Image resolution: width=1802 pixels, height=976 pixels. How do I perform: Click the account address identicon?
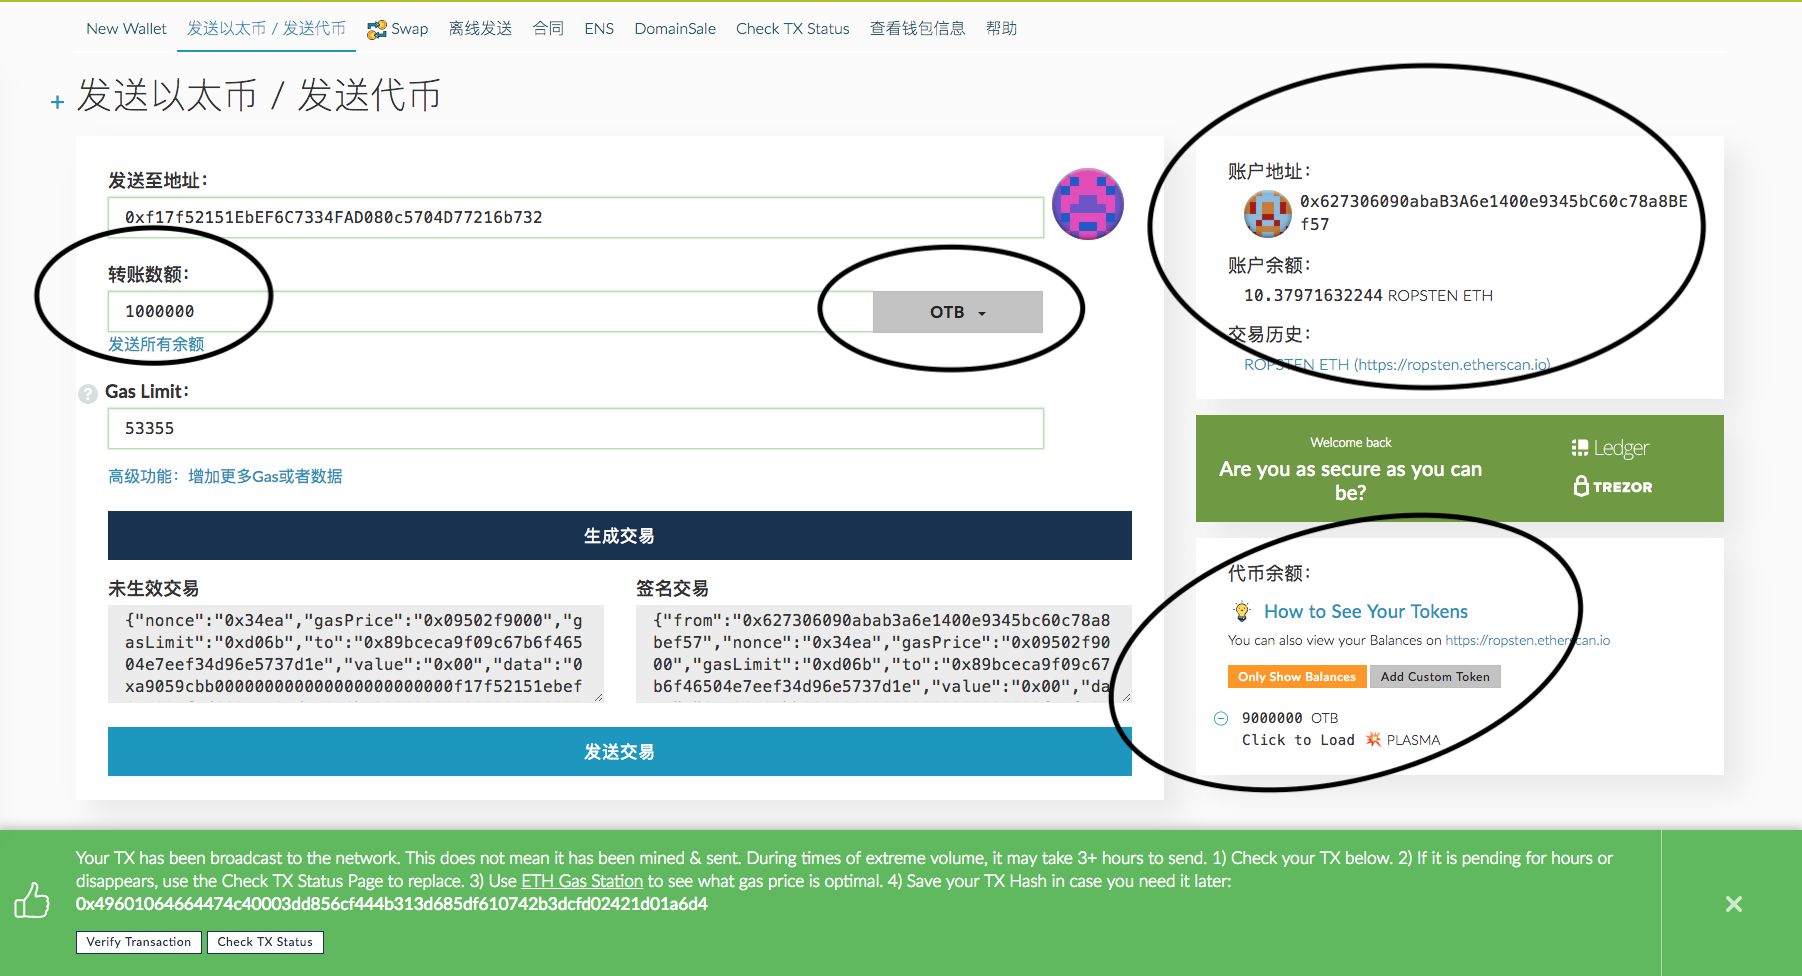(1267, 213)
